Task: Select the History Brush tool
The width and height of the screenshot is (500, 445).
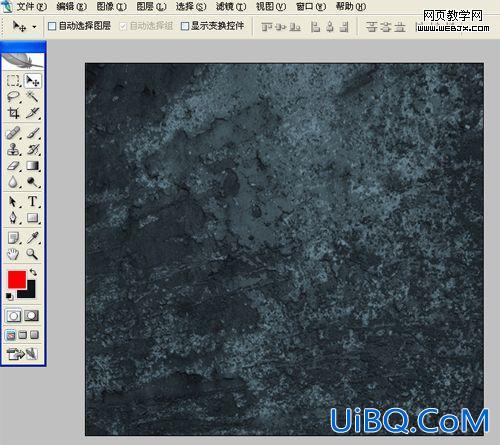Action: tap(33, 149)
